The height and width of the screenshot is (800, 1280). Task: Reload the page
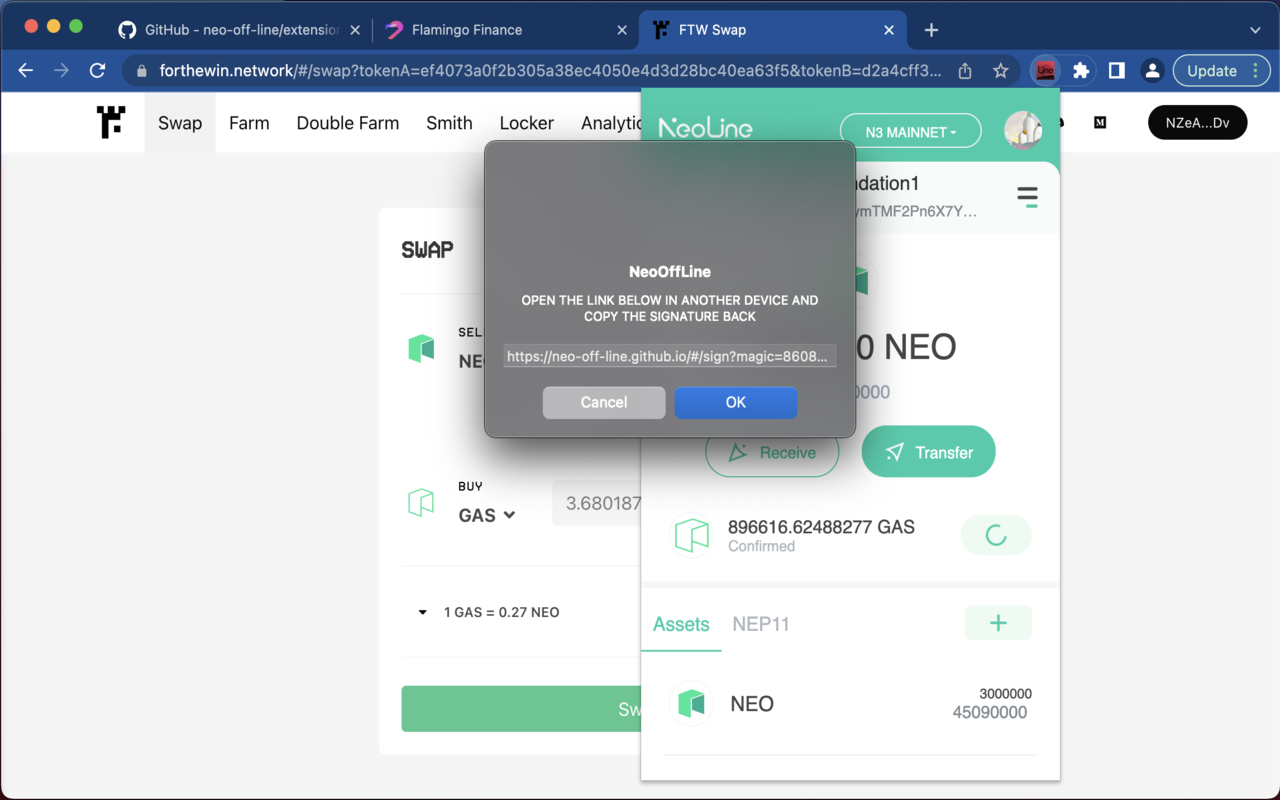point(97,71)
